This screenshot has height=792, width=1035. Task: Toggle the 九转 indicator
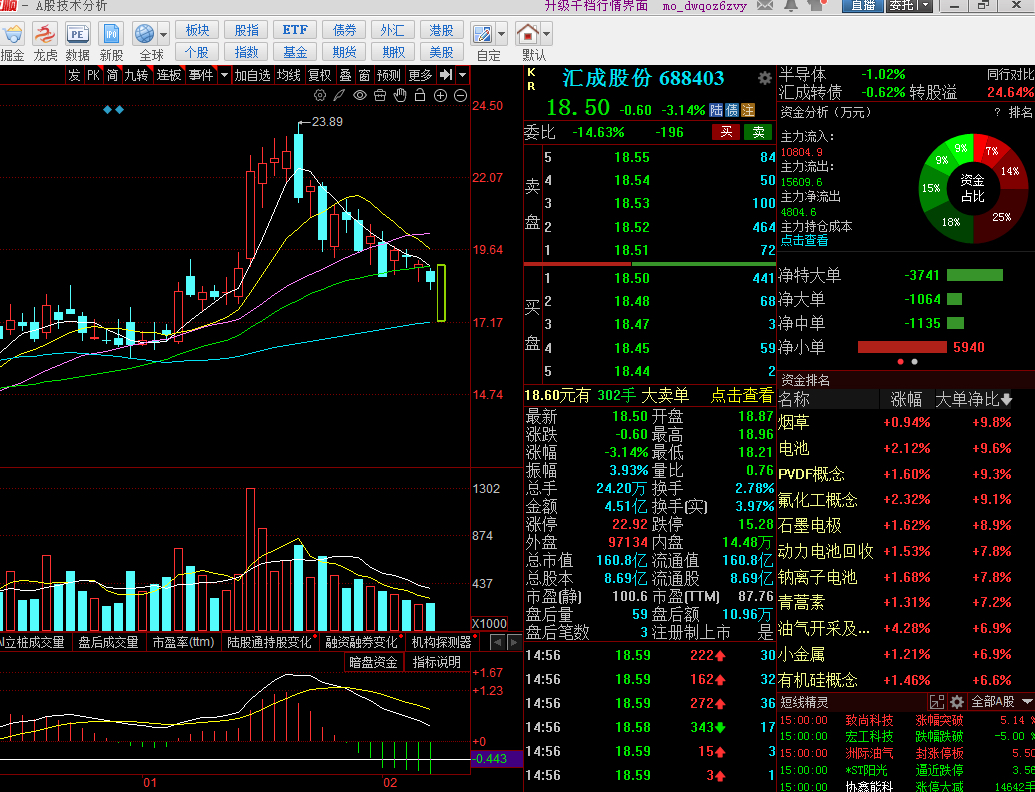[x=137, y=75]
